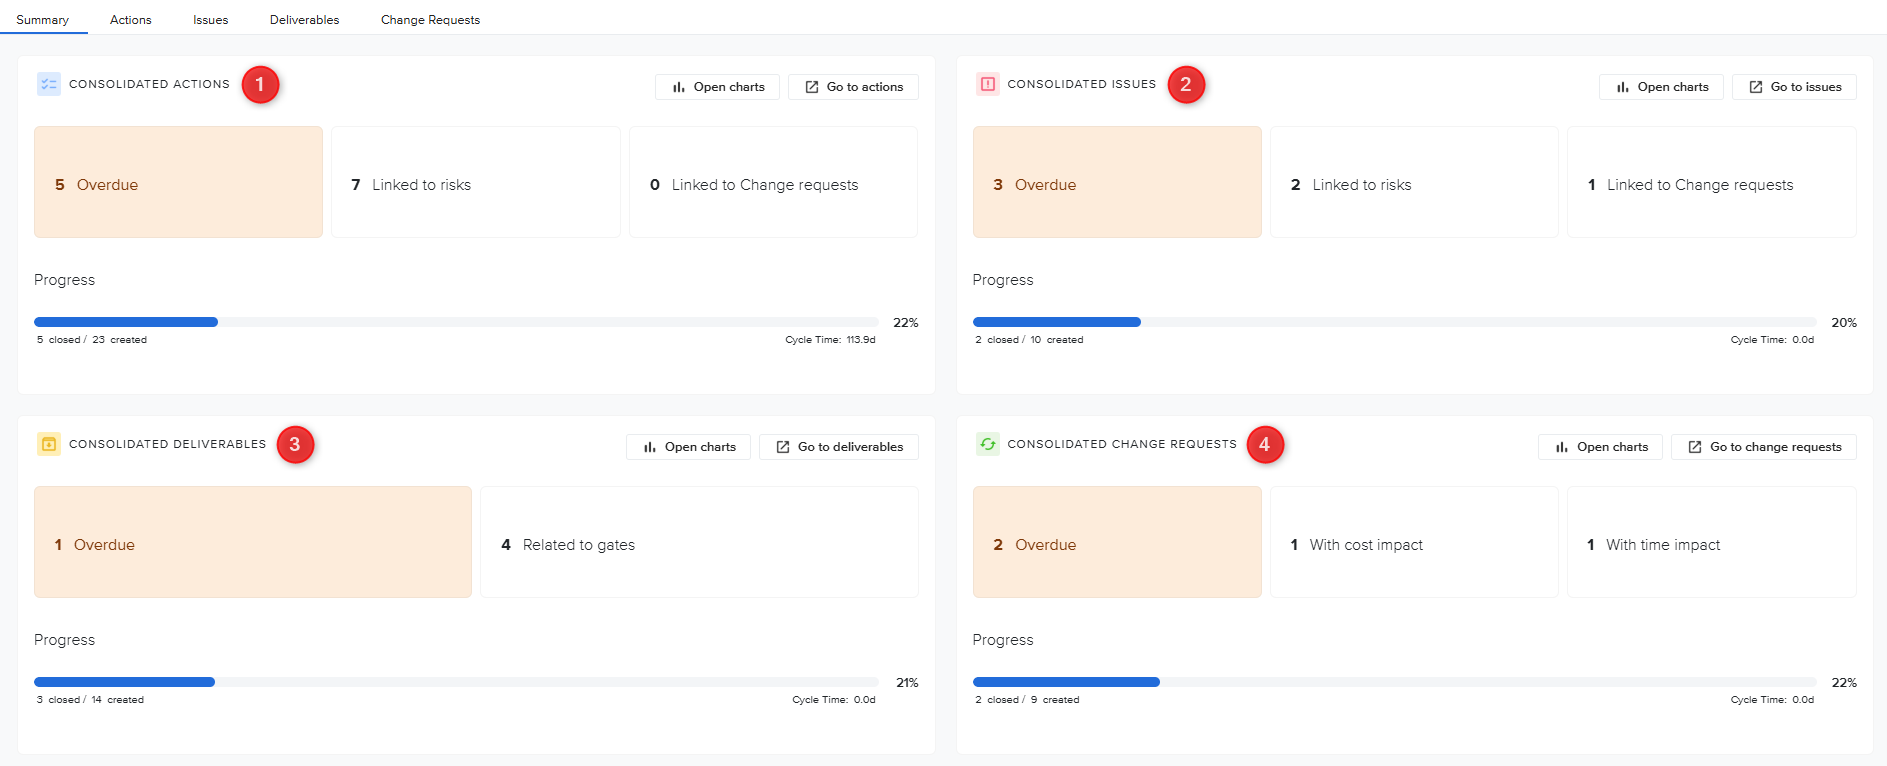Screen dimensions: 1887x766
Task: Select the 4 Related to gates card
Action: pyautogui.click(x=699, y=542)
